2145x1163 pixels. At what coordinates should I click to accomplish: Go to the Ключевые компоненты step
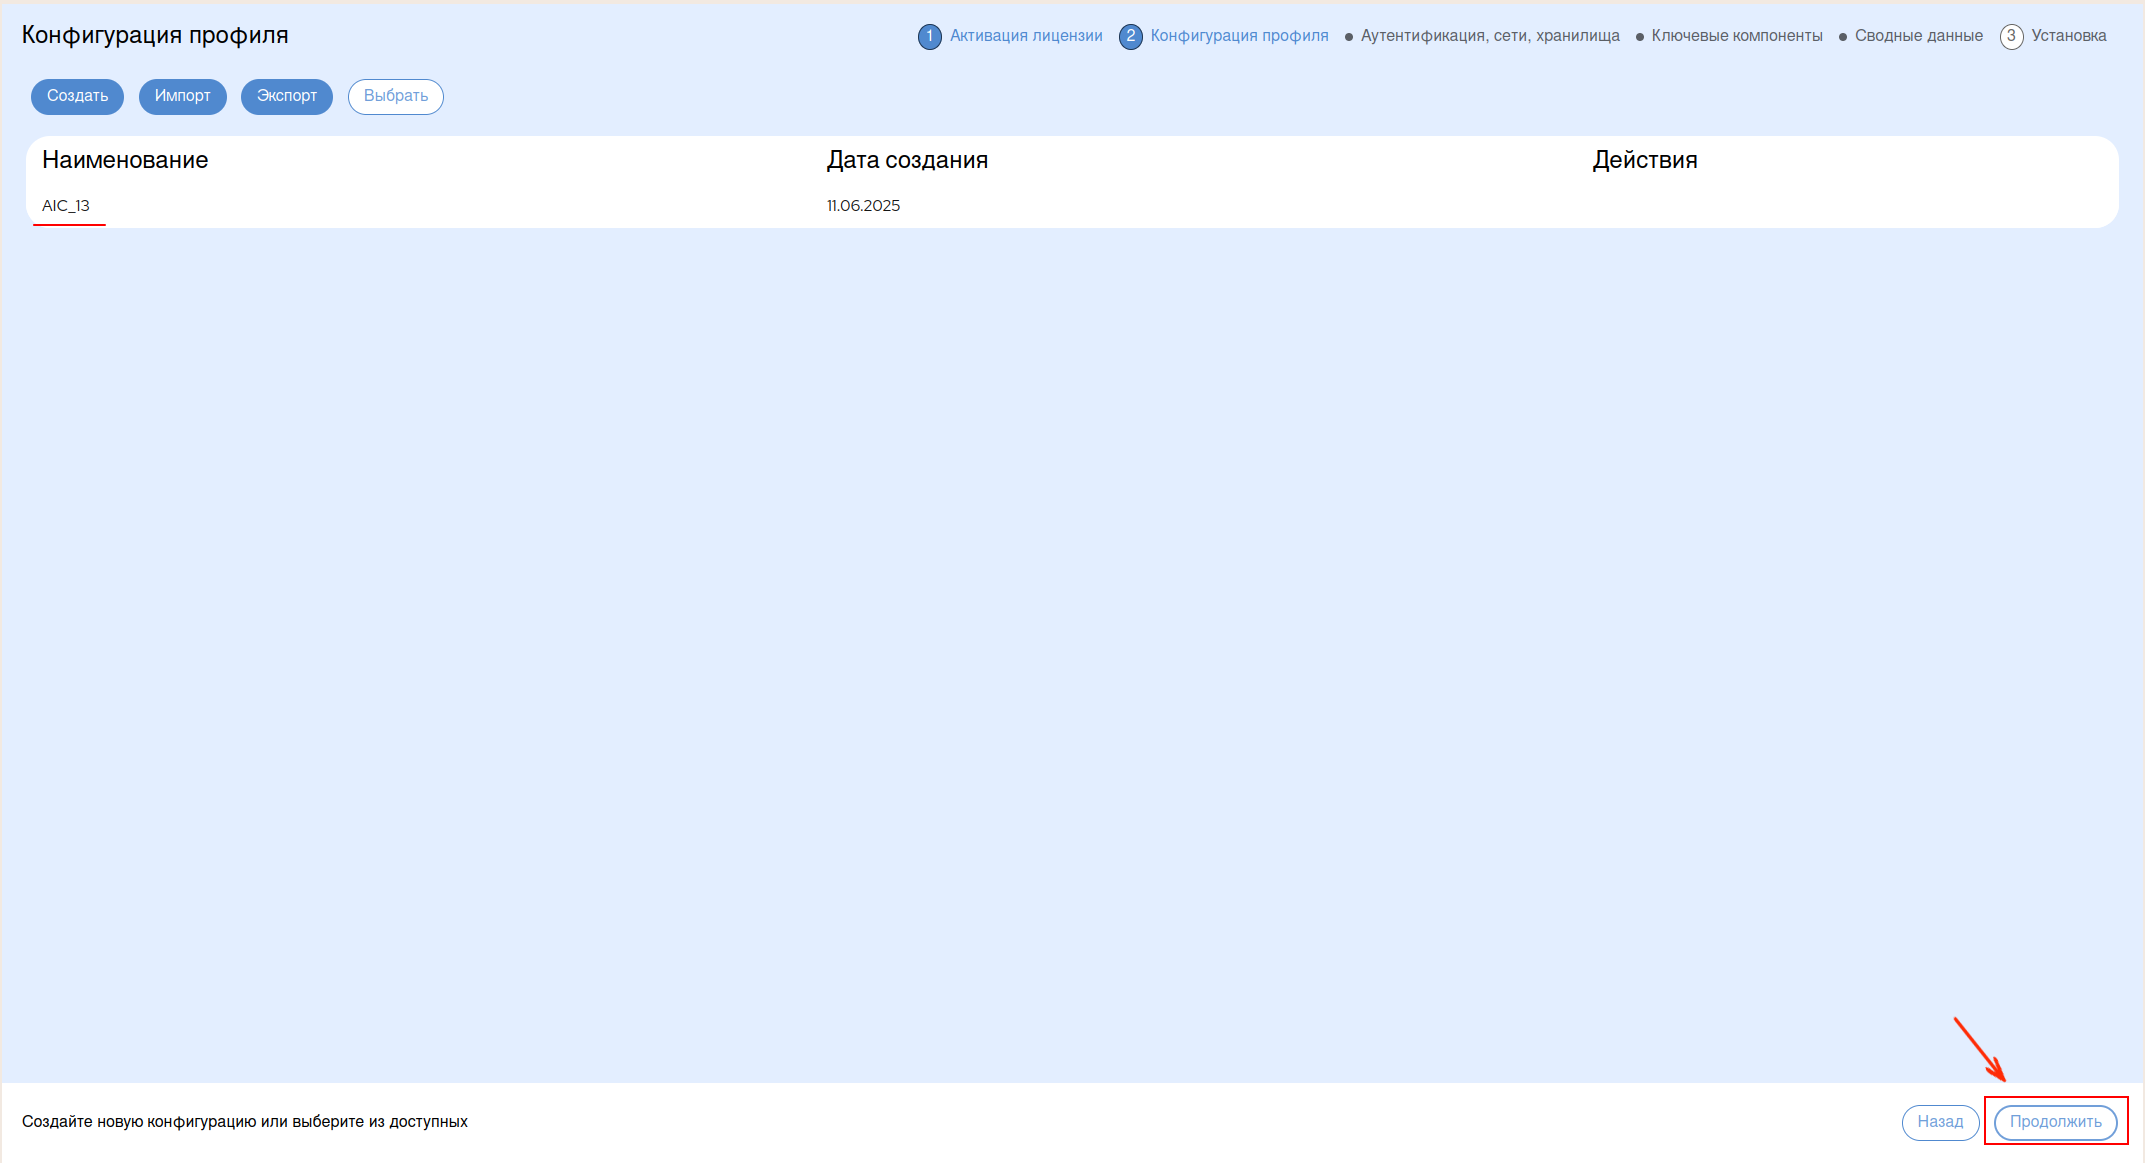pos(1737,36)
